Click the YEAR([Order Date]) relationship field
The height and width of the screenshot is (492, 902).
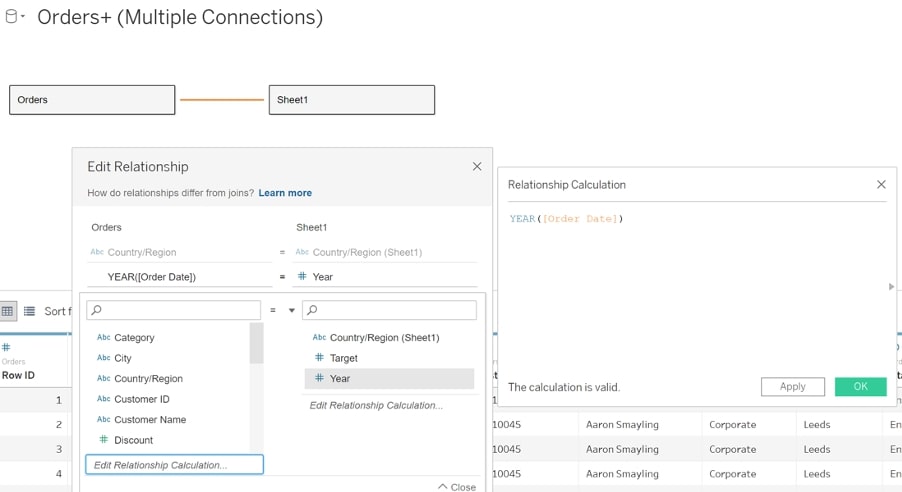click(179, 277)
